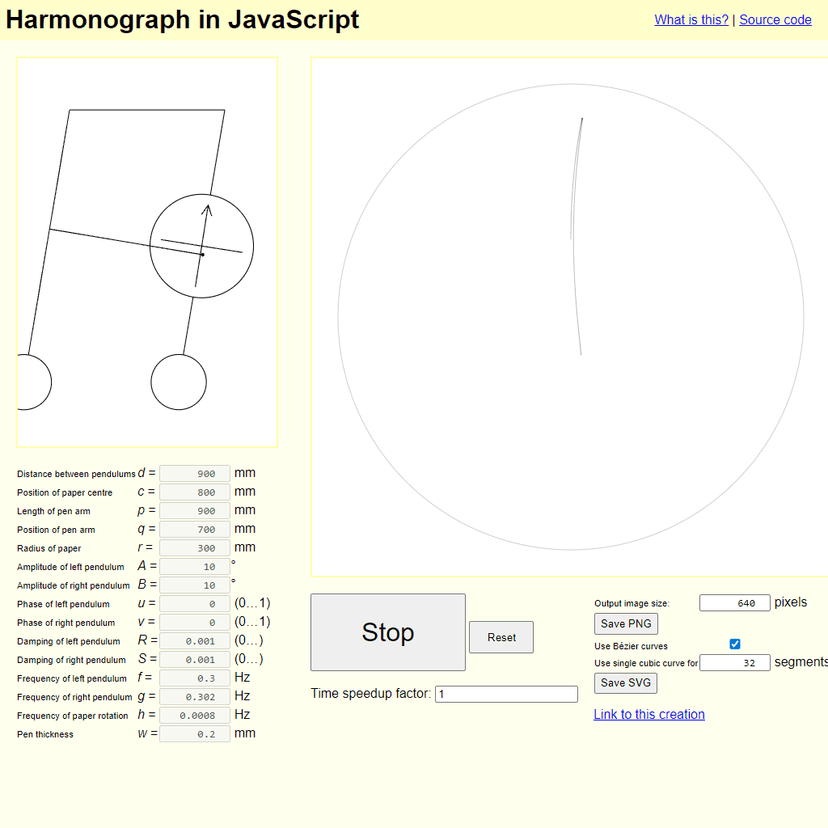Click the Frequency of paper rotation field
Image resolution: width=828 pixels, height=828 pixels.
point(194,714)
